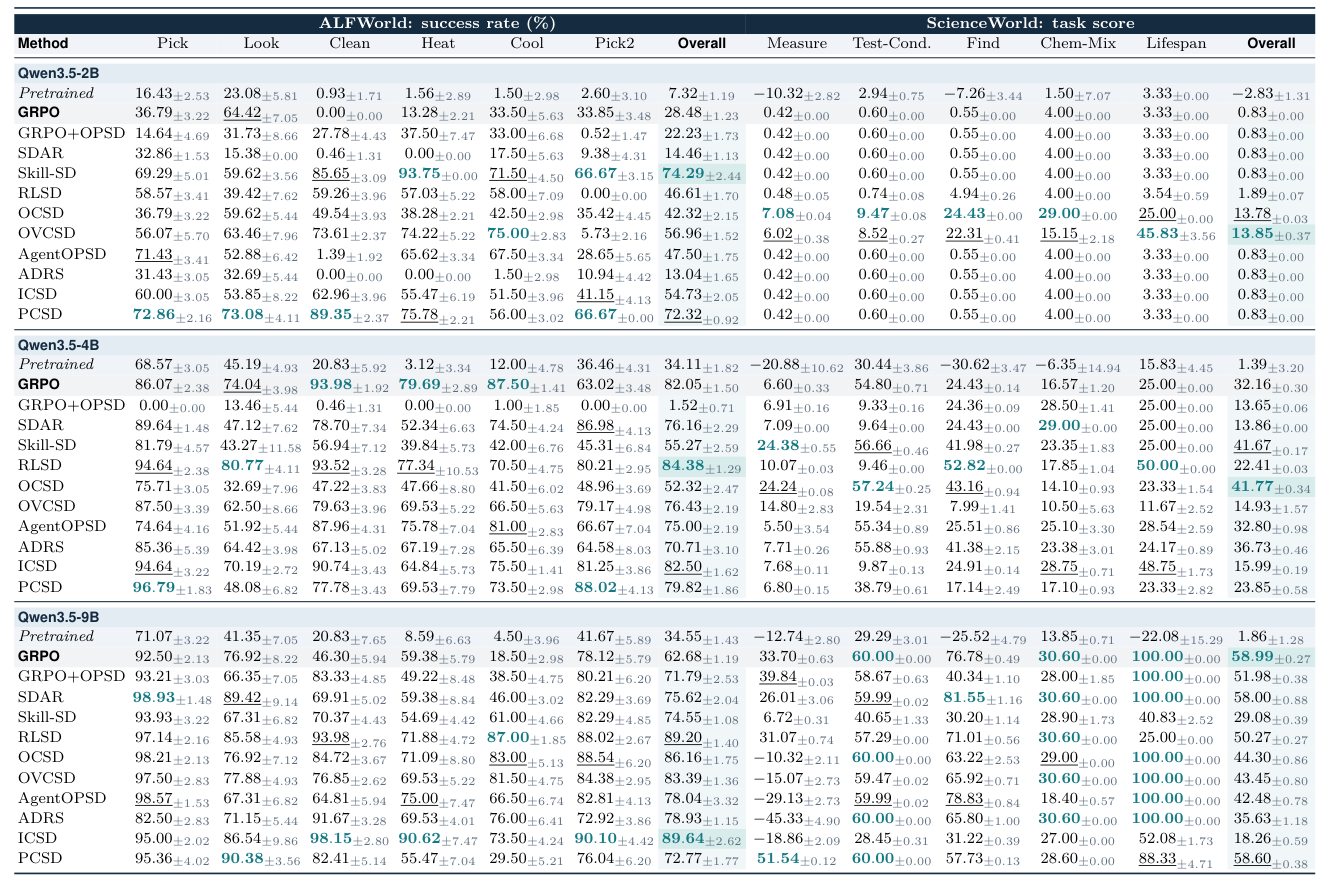
Task: Select the "Qwen3.5-4B" section heading
Action: pos(58,344)
